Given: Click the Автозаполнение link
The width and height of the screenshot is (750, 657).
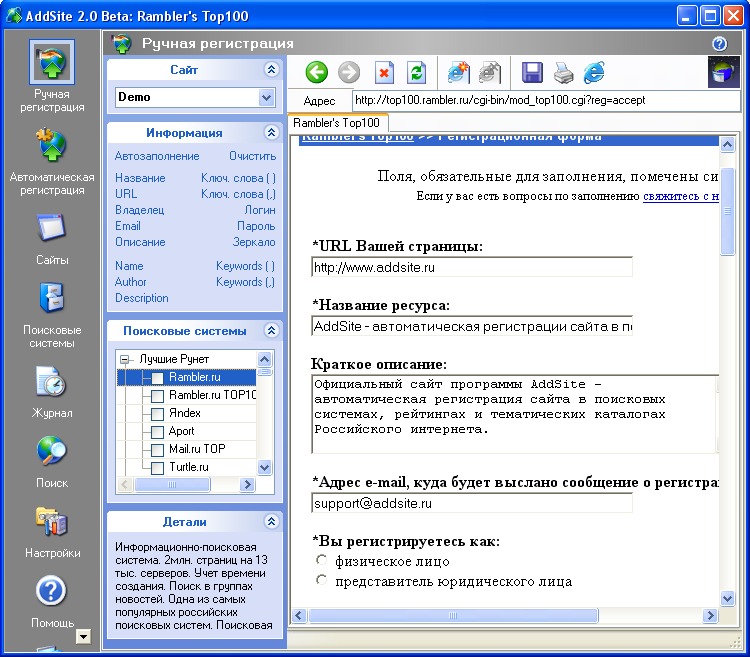Looking at the screenshot, I should click(x=157, y=156).
